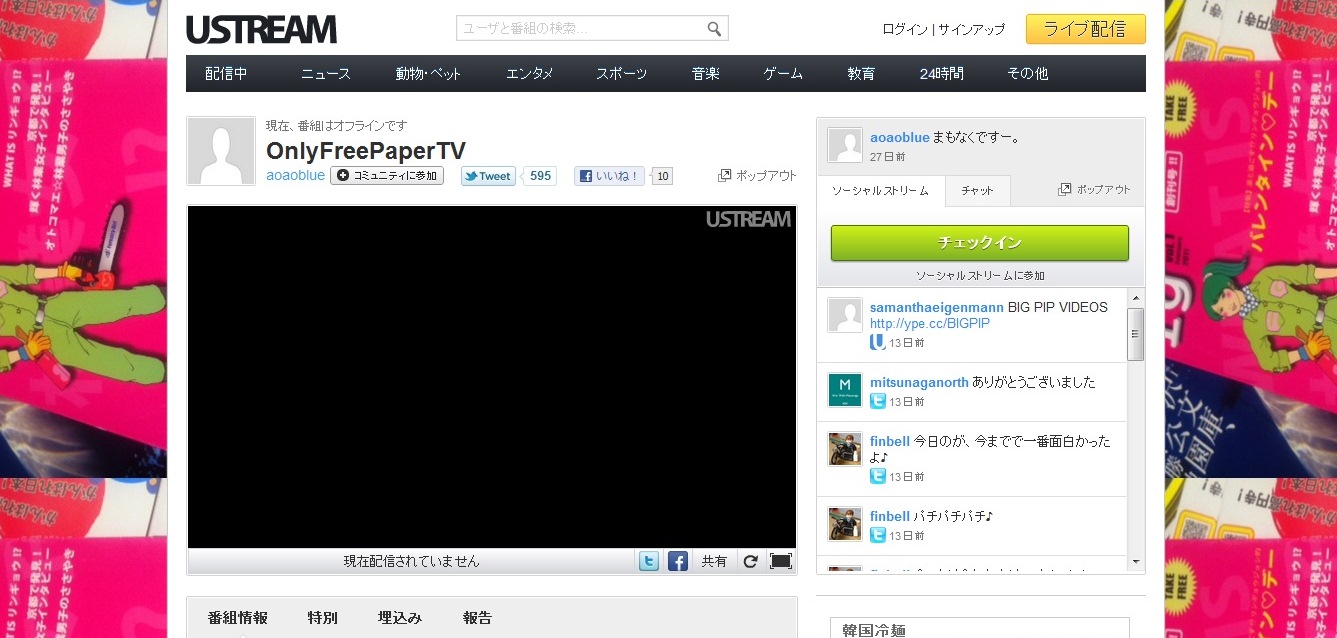Open aoaoblue profile under channel title
The image size is (1337, 638).
click(295, 175)
